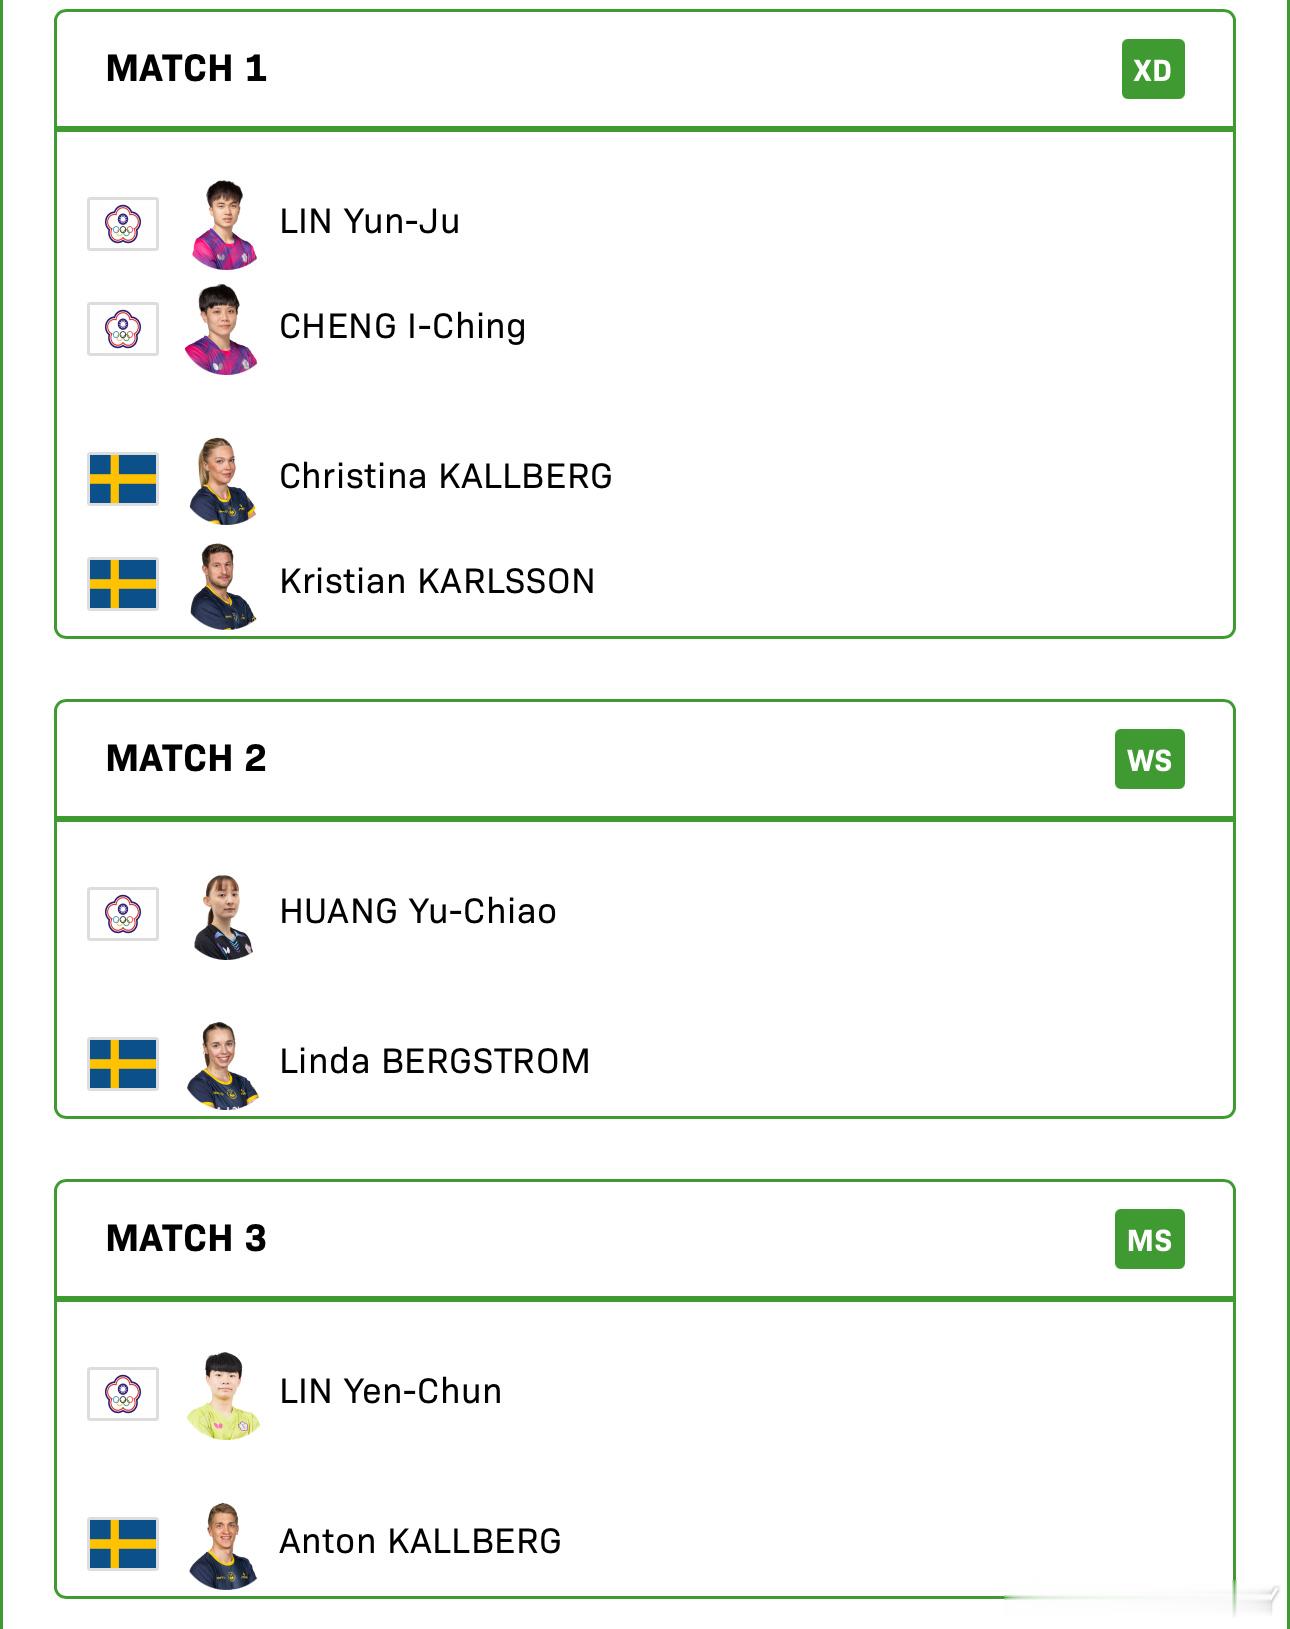Screen dimensions: 1290x1629
Task: Open CHENG I-Ching's player photo
Action: click(x=224, y=330)
